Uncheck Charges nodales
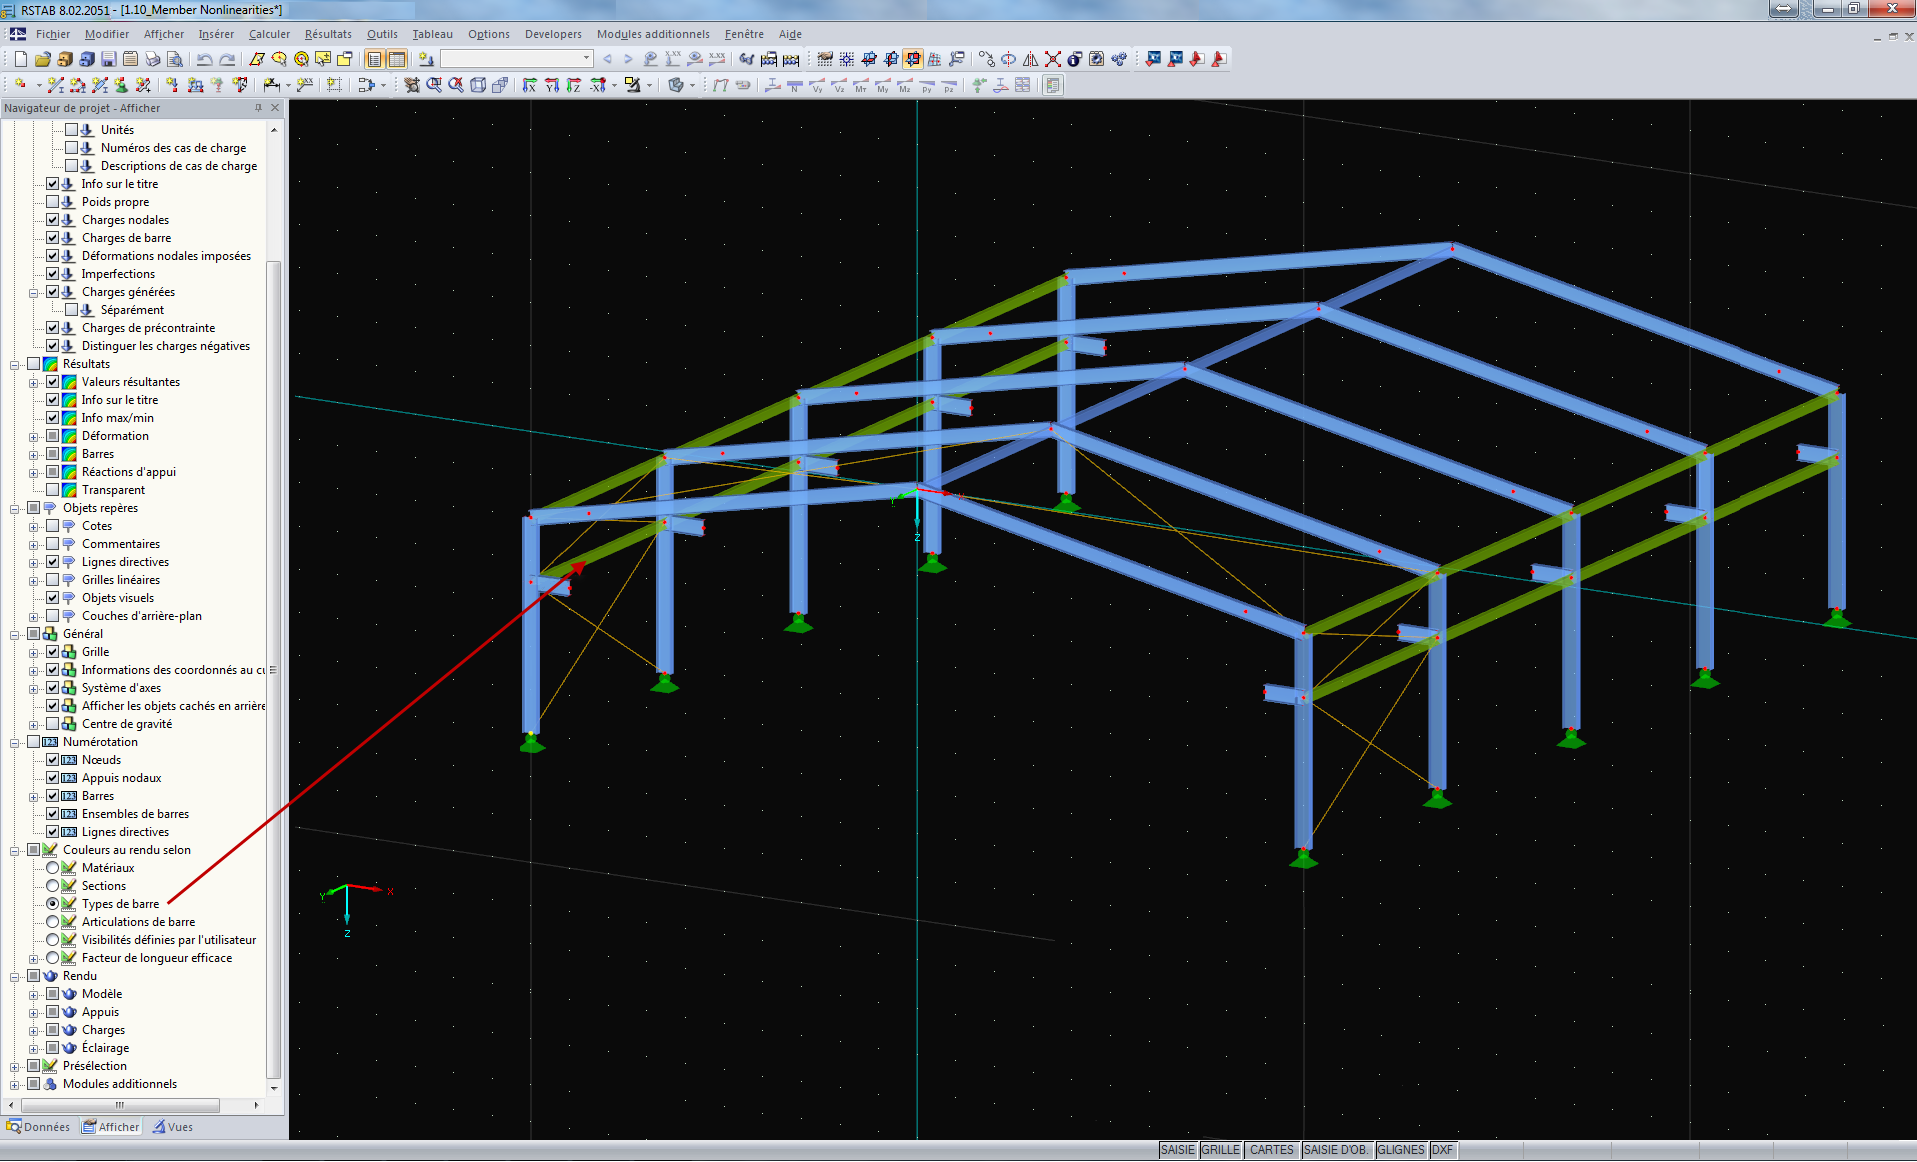The width and height of the screenshot is (1917, 1162). coord(53,220)
